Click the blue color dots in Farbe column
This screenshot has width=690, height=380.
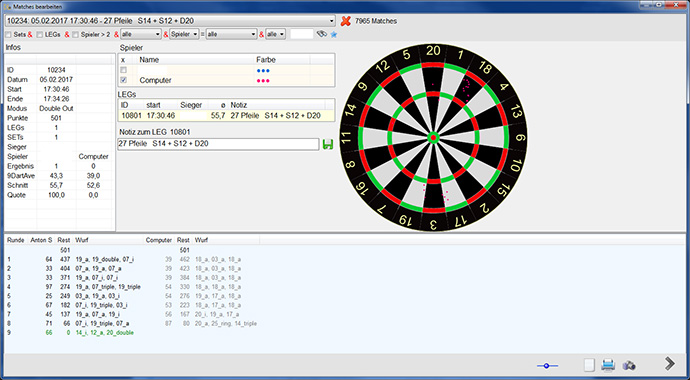[263, 70]
